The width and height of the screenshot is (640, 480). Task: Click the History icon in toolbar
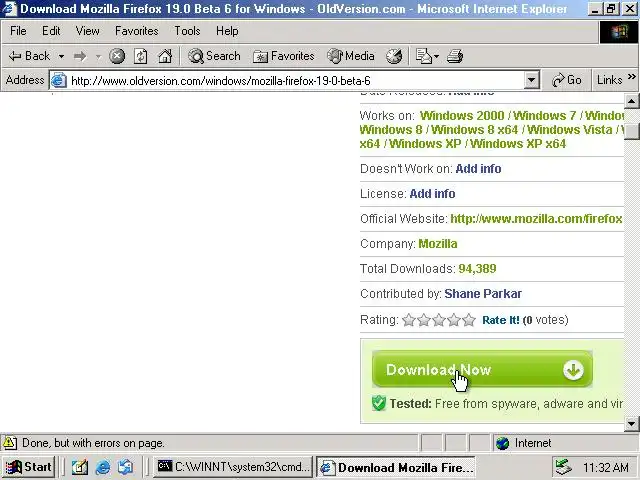[394, 56]
